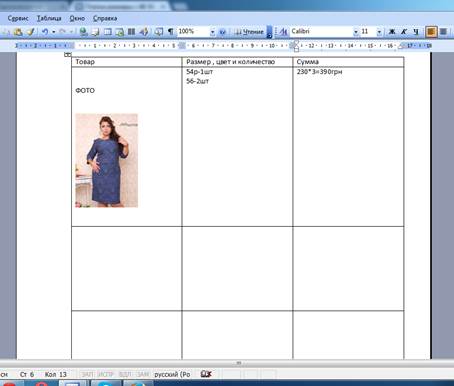This screenshot has height=386, width=454.
Task: Click the spelling check book icon
Action: click(x=206, y=374)
